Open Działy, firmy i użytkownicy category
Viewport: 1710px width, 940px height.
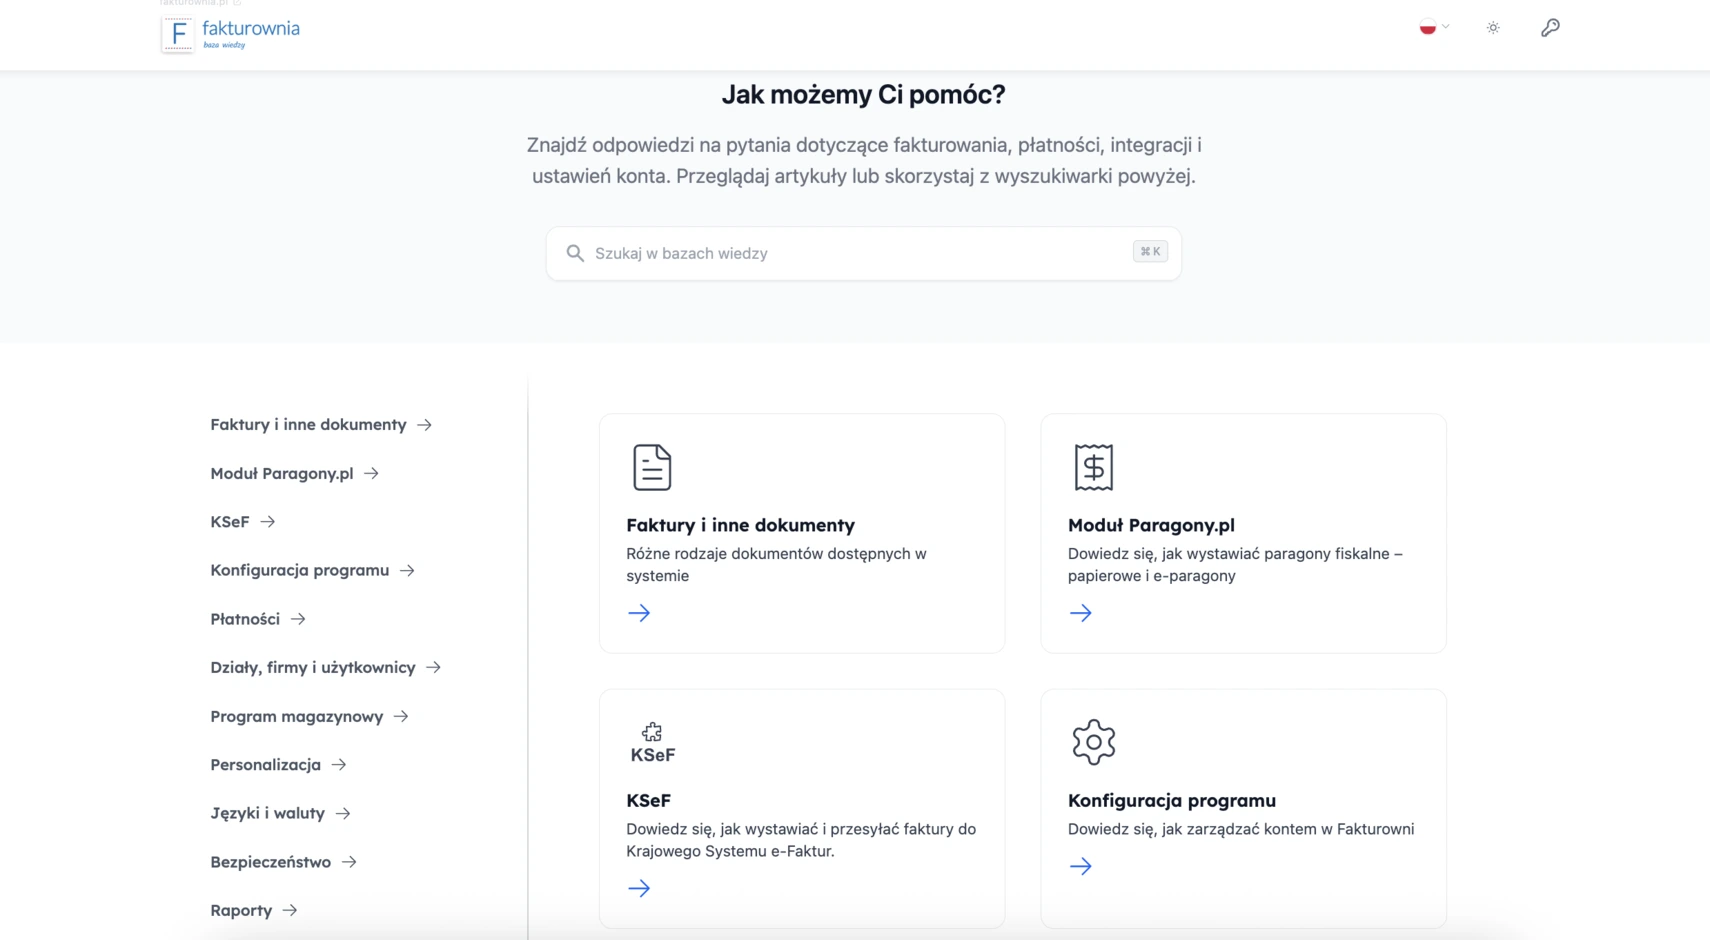point(313,668)
